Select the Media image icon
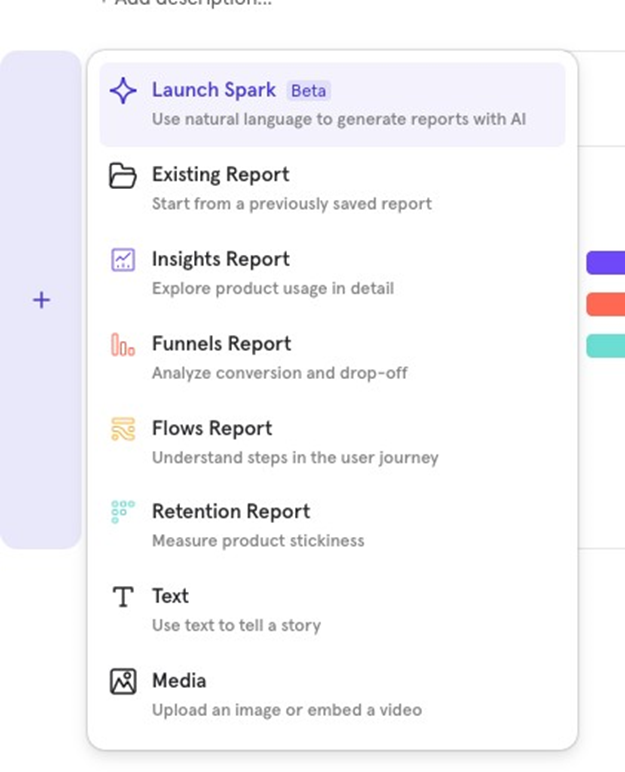625x772 pixels. [123, 682]
